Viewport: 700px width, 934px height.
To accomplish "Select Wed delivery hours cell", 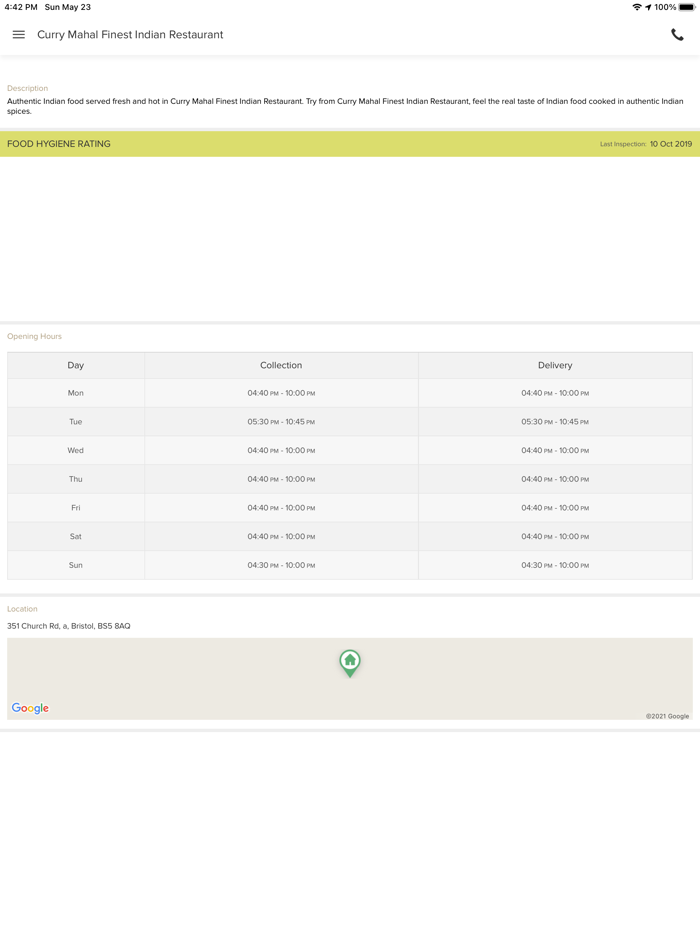I will click(x=555, y=450).
